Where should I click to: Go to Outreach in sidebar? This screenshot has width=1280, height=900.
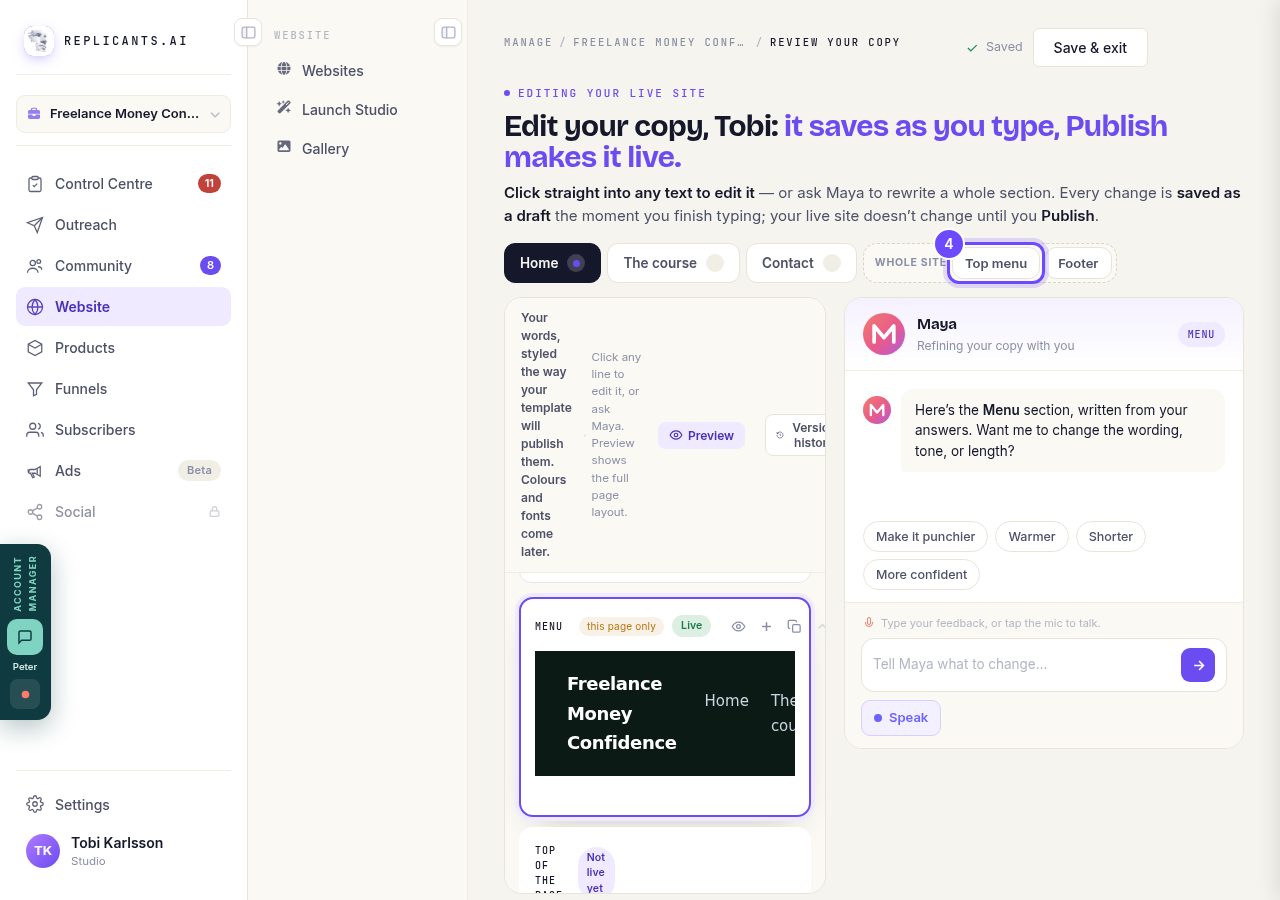pyautogui.click(x=123, y=225)
